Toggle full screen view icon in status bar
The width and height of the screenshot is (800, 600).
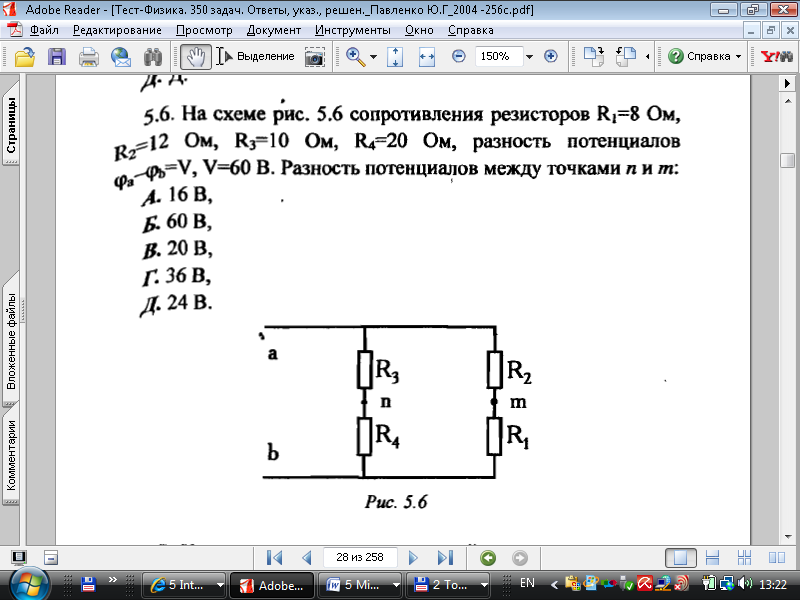point(19,558)
